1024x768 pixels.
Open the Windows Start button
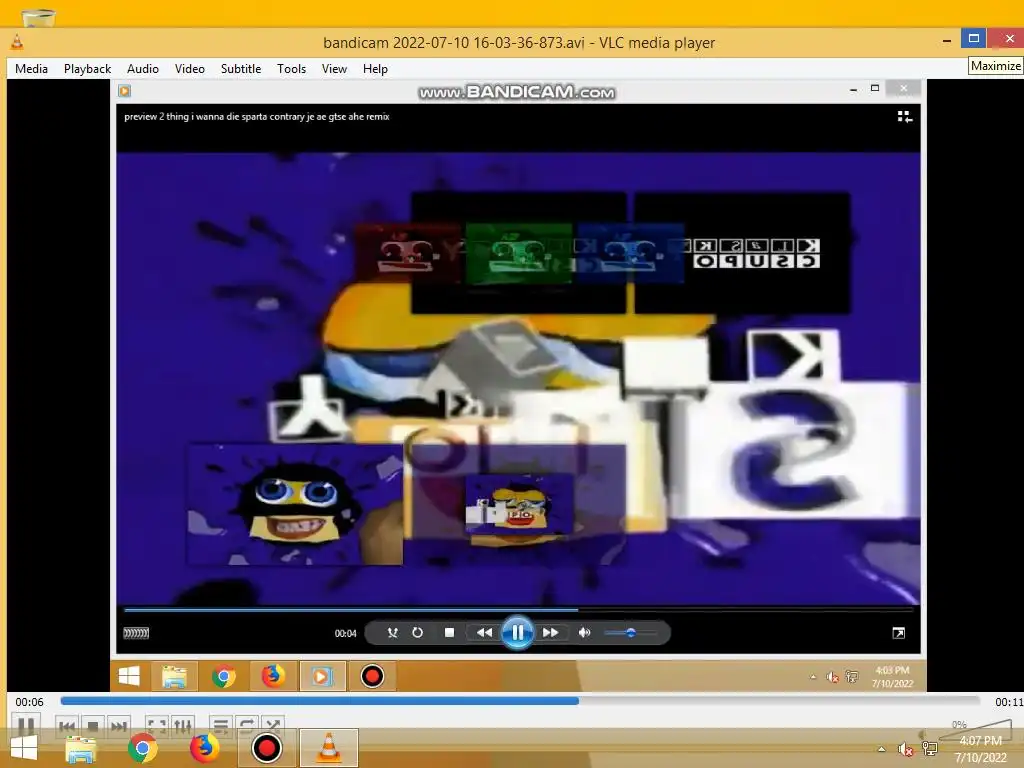click(24, 748)
